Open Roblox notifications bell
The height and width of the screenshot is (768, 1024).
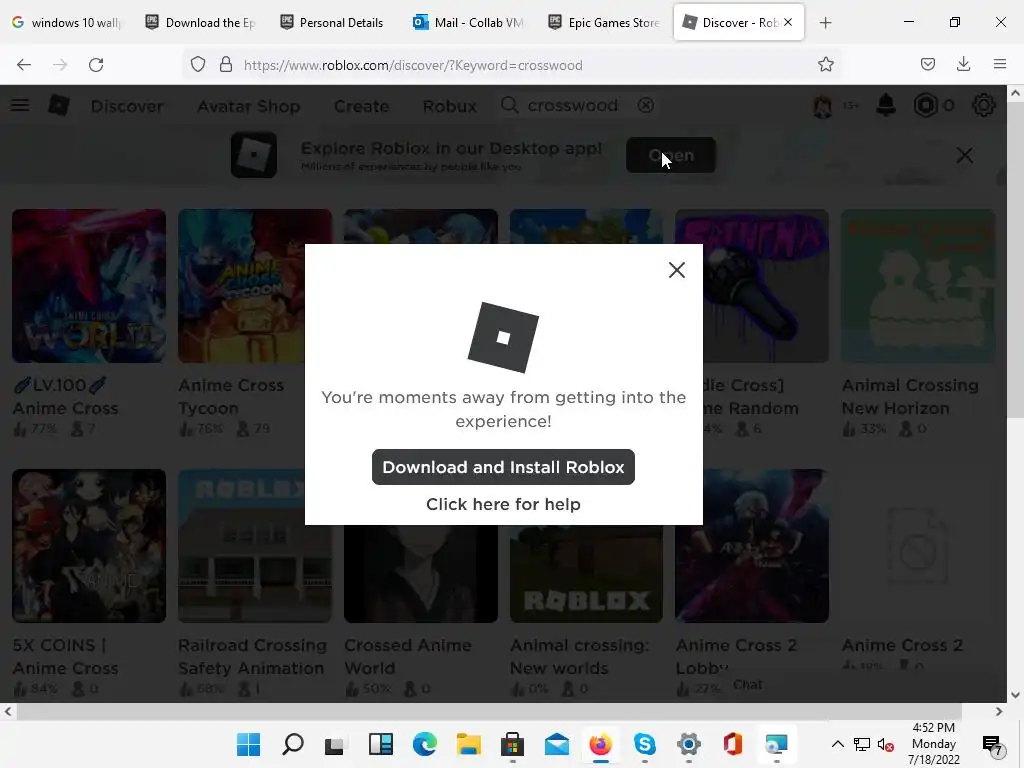click(886, 105)
